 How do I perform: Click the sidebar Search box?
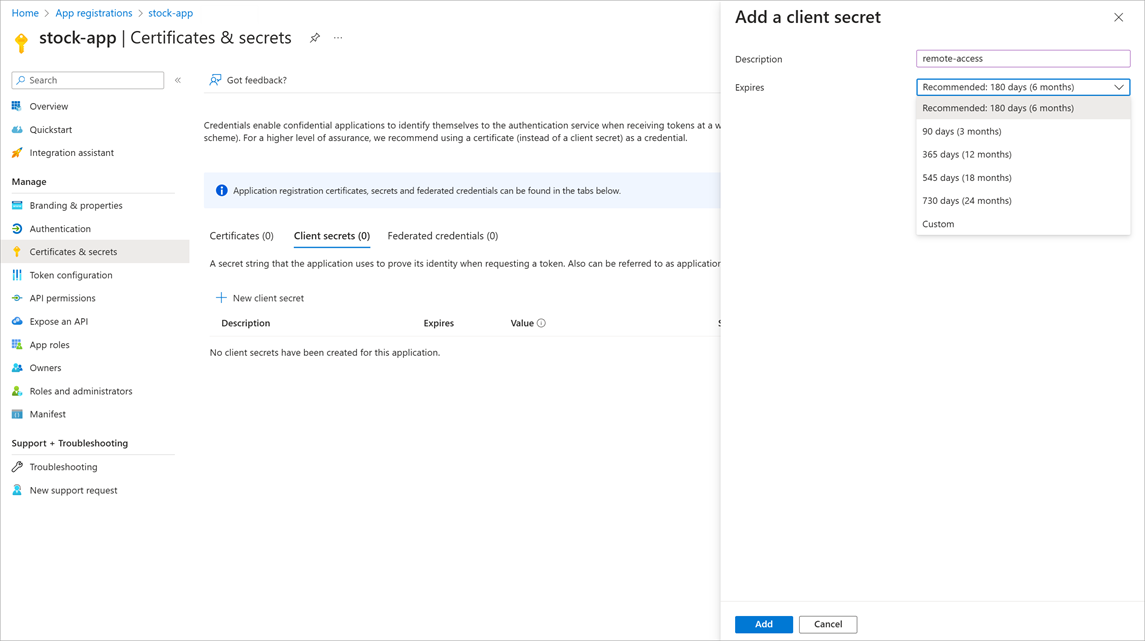click(88, 80)
